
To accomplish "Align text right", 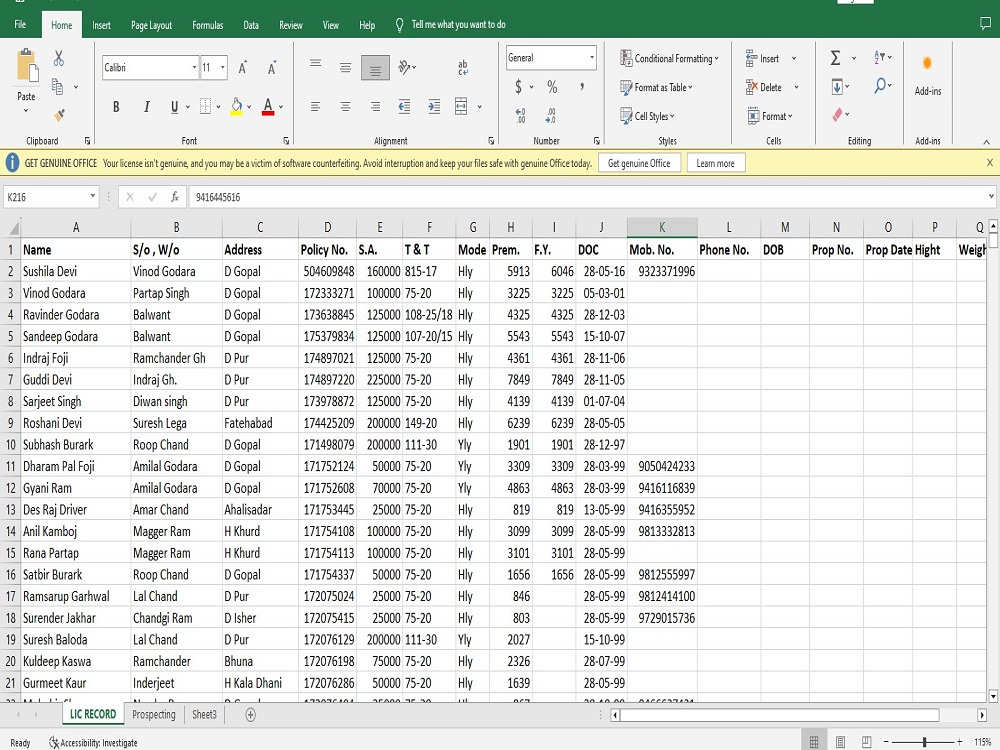I will tap(375, 107).
